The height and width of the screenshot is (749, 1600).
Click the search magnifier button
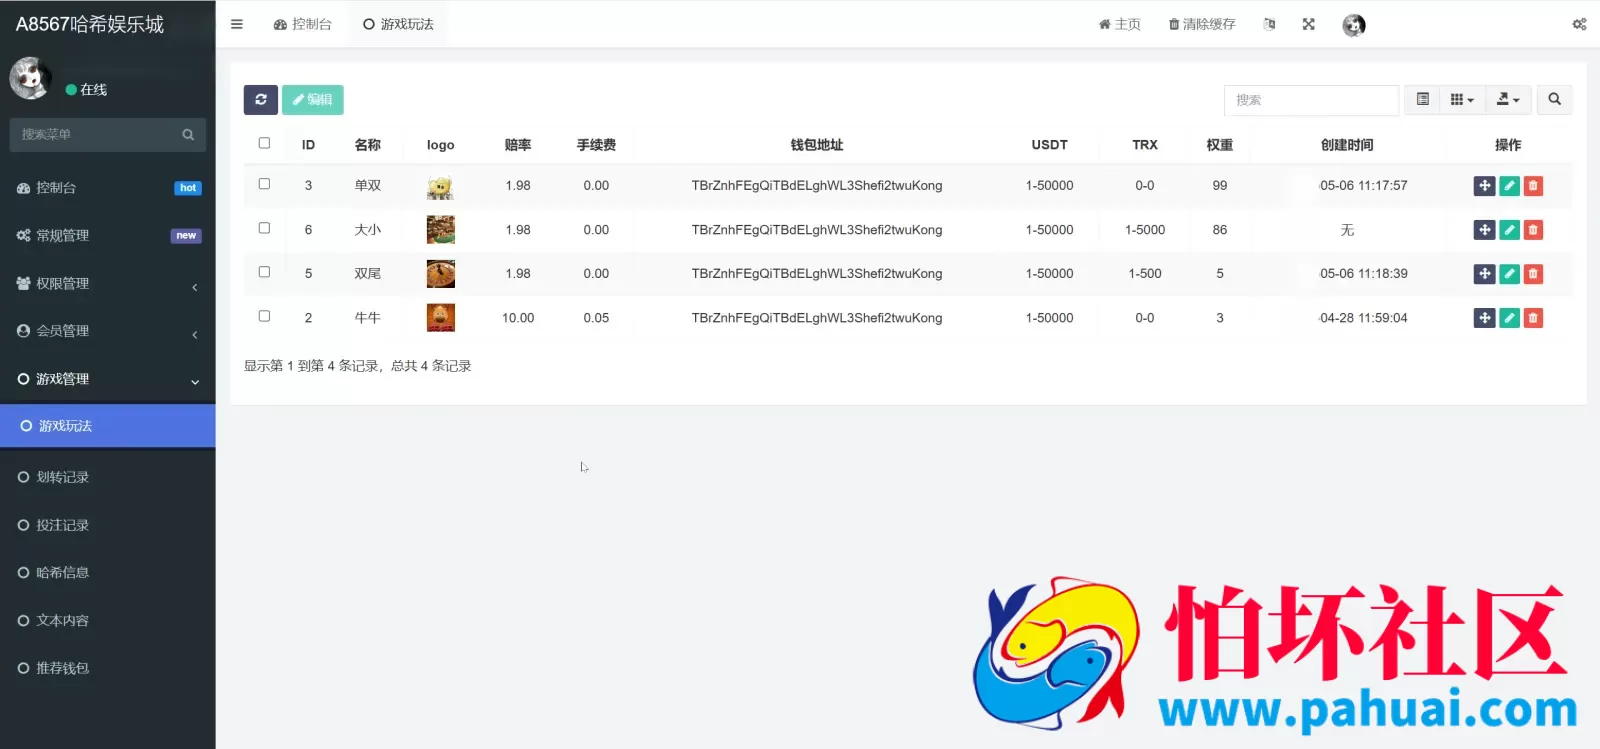[1554, 99]
